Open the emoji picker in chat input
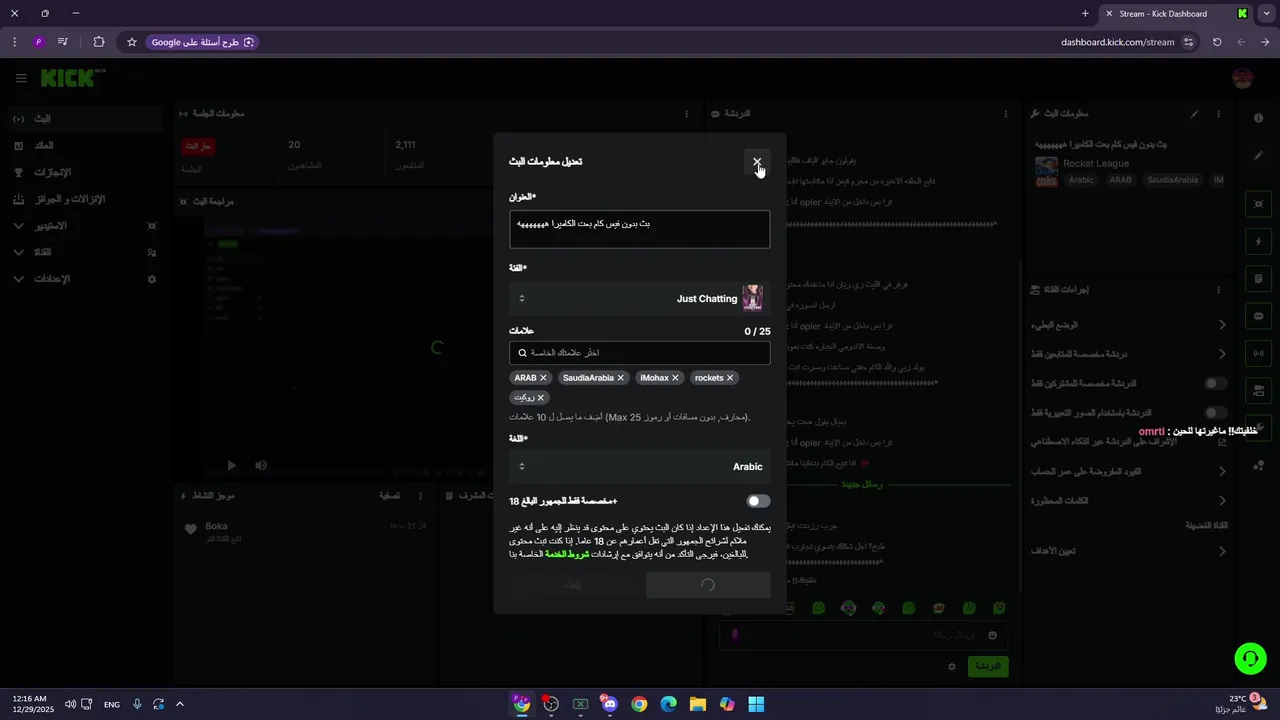The image size is (1280, 720). click(992, 635)
